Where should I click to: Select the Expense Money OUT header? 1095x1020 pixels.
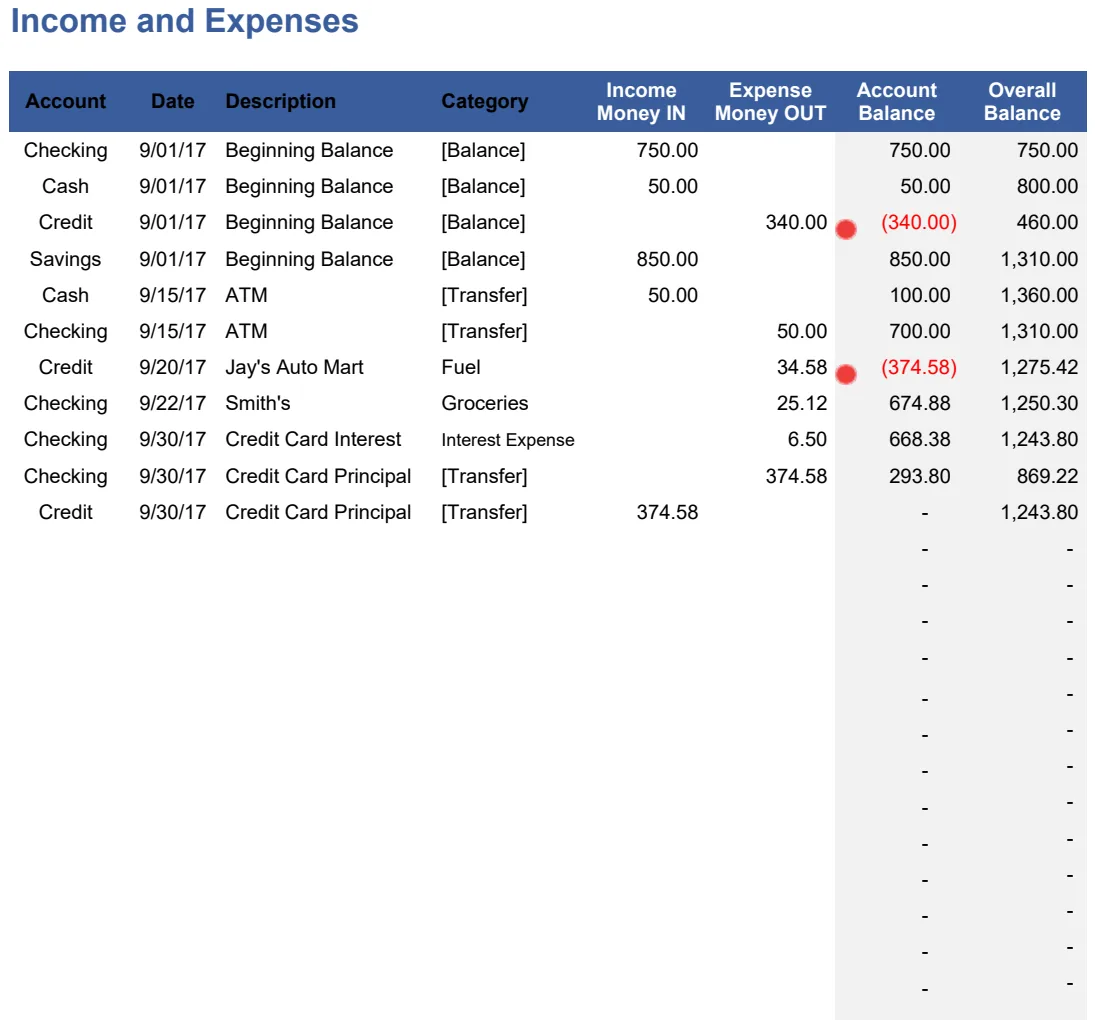(770, 101)
